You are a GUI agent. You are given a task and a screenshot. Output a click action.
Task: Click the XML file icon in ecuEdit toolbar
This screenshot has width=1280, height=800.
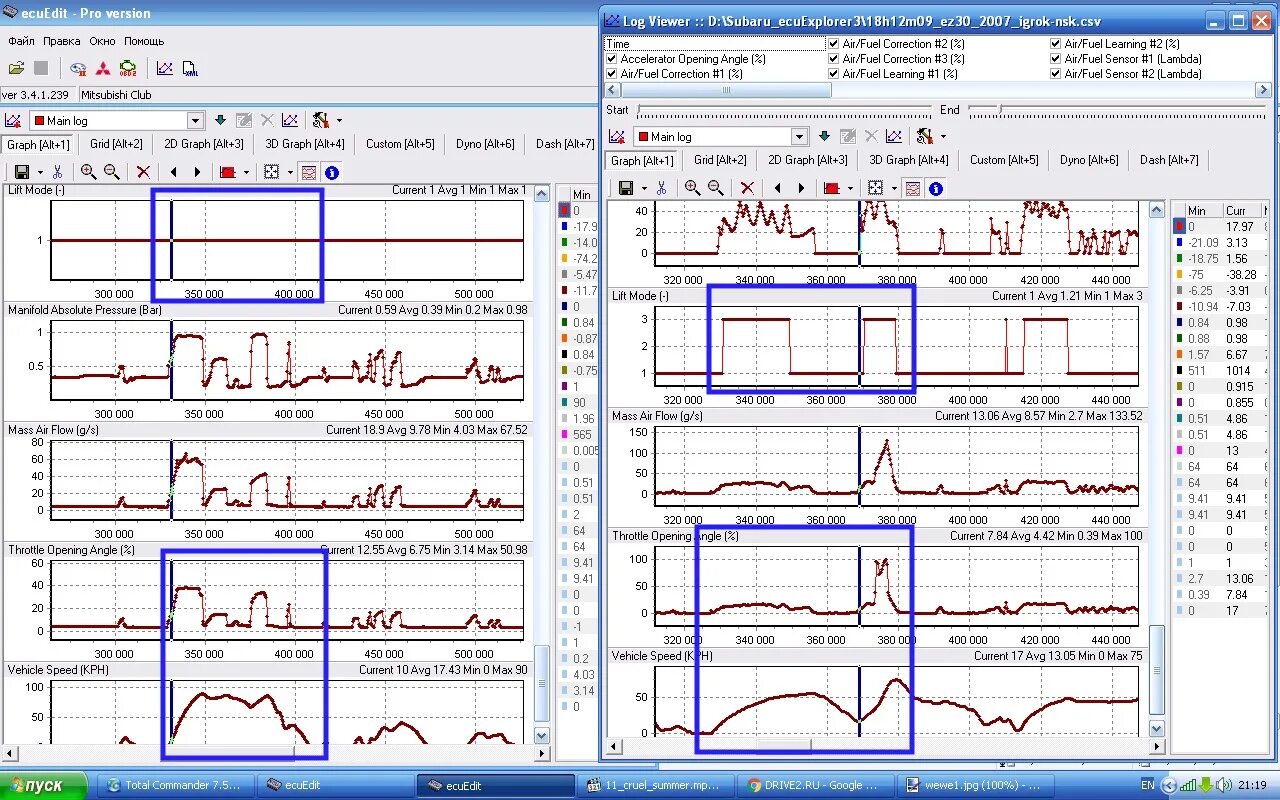coord(190,68)
